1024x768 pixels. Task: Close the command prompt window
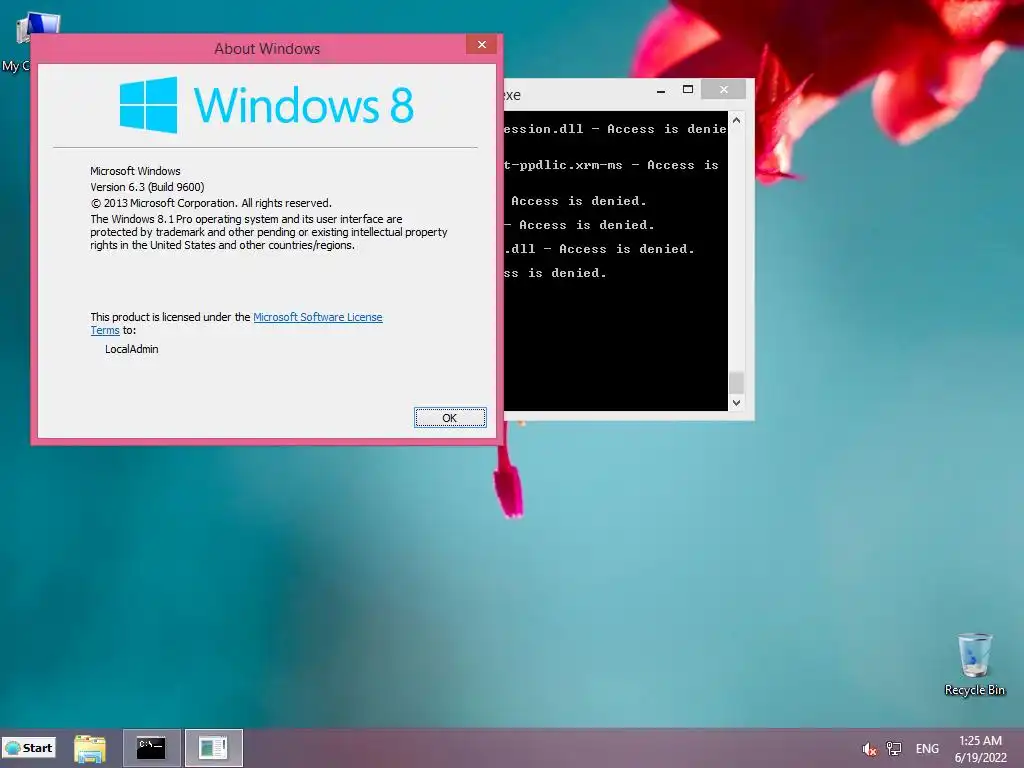pos(724,89)
